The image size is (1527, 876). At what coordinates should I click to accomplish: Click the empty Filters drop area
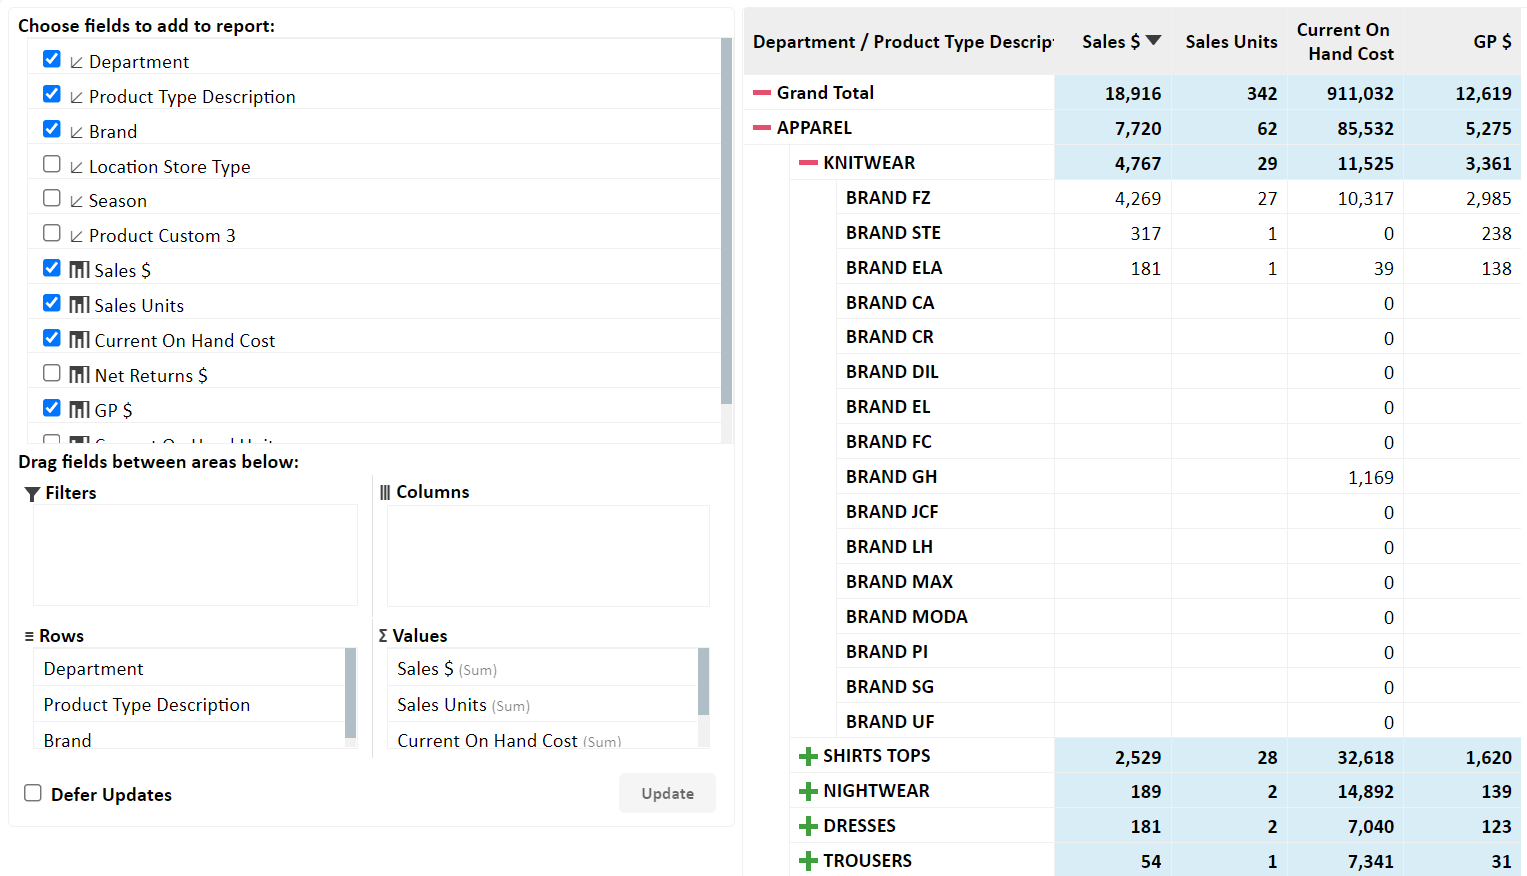point(195,555)
